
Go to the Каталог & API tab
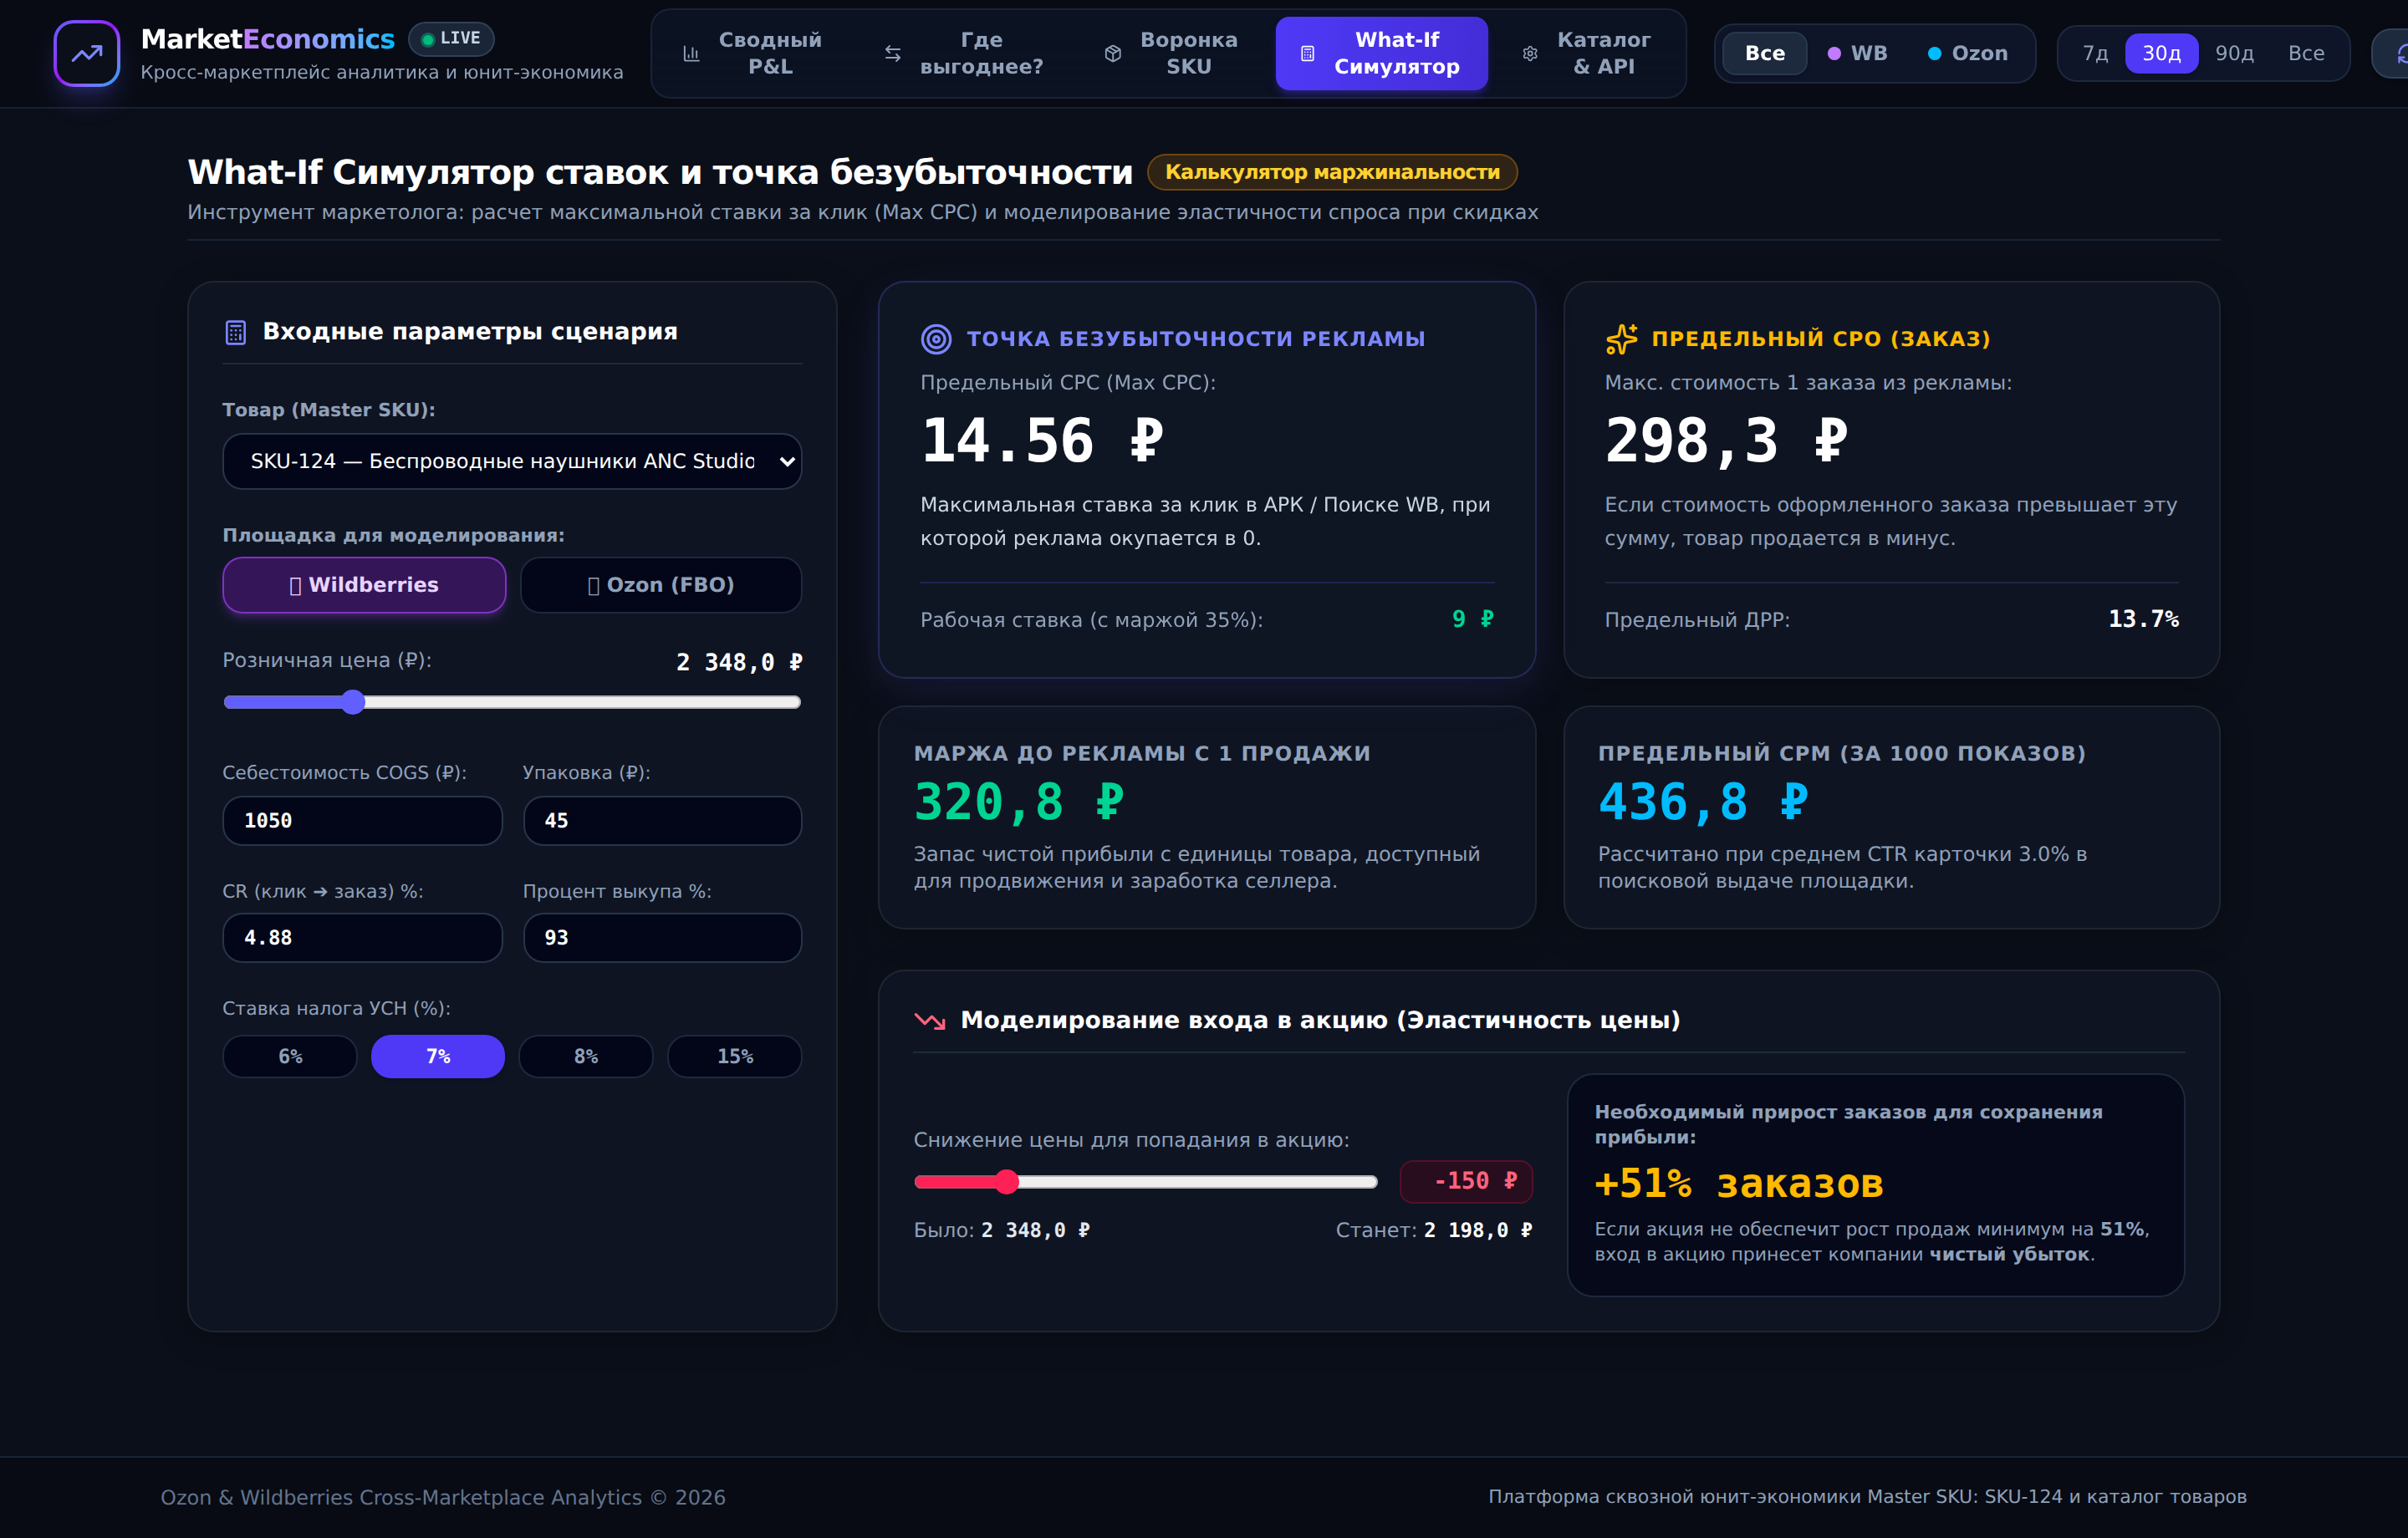[x=1586, y=53]
